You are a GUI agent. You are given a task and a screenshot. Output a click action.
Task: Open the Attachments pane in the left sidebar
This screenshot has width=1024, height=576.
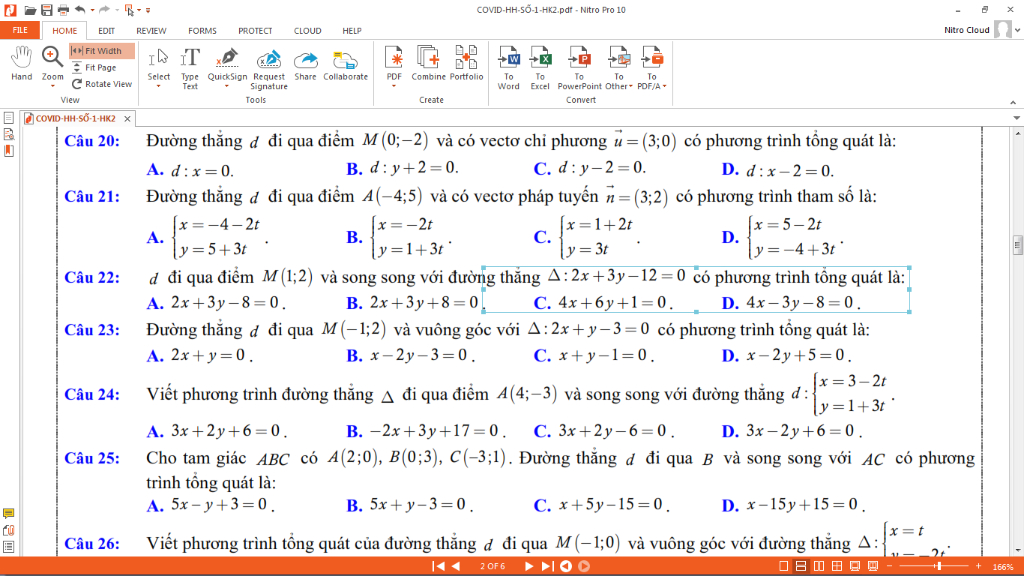(x=8, y=530)
